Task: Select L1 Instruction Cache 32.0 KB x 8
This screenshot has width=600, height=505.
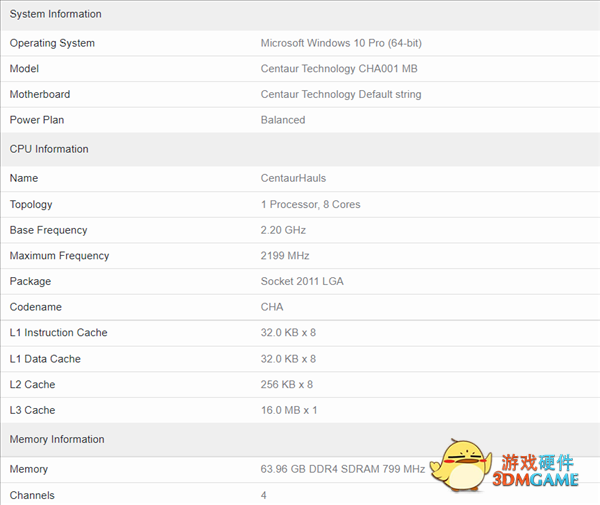Action: (288, 333)
